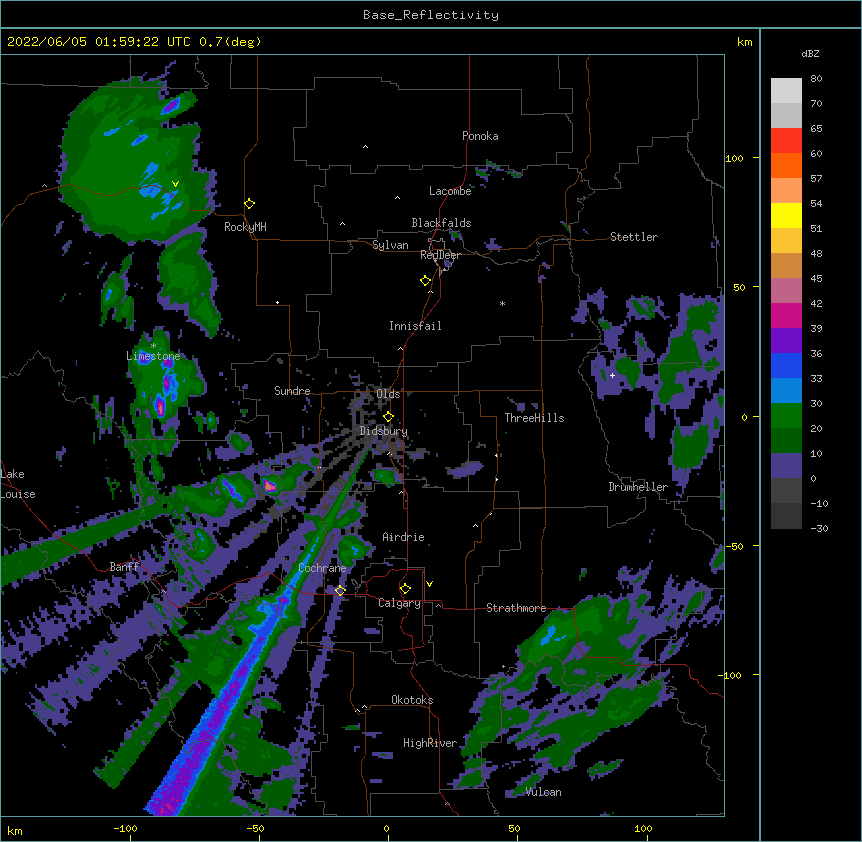
Task: Click the Base_Reflectivity title text
Action: (431, 15)
